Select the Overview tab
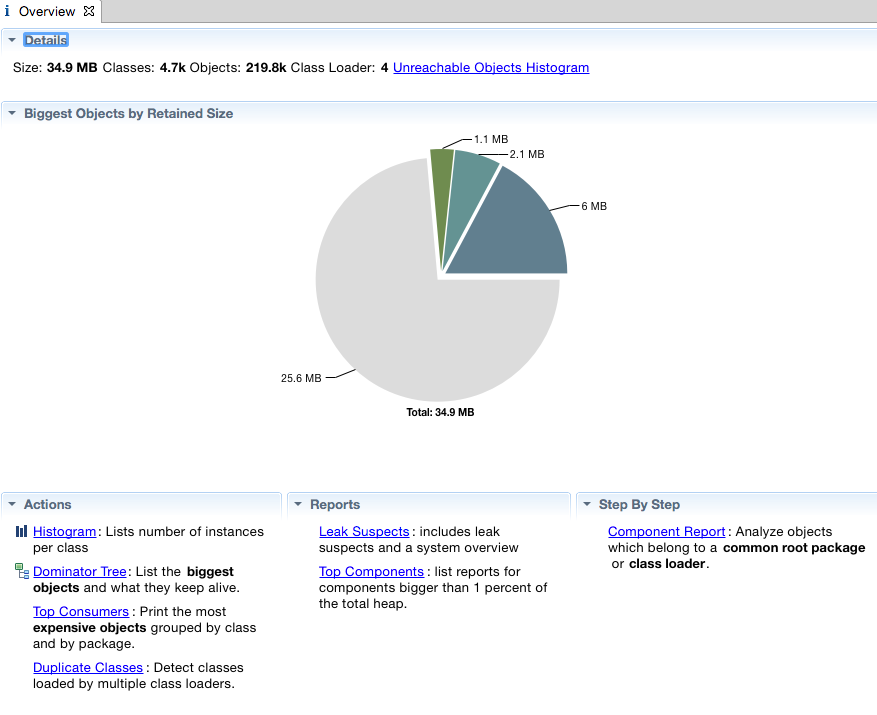The height and width of the screenshot is (715, 877). click(x=47, y=11)
